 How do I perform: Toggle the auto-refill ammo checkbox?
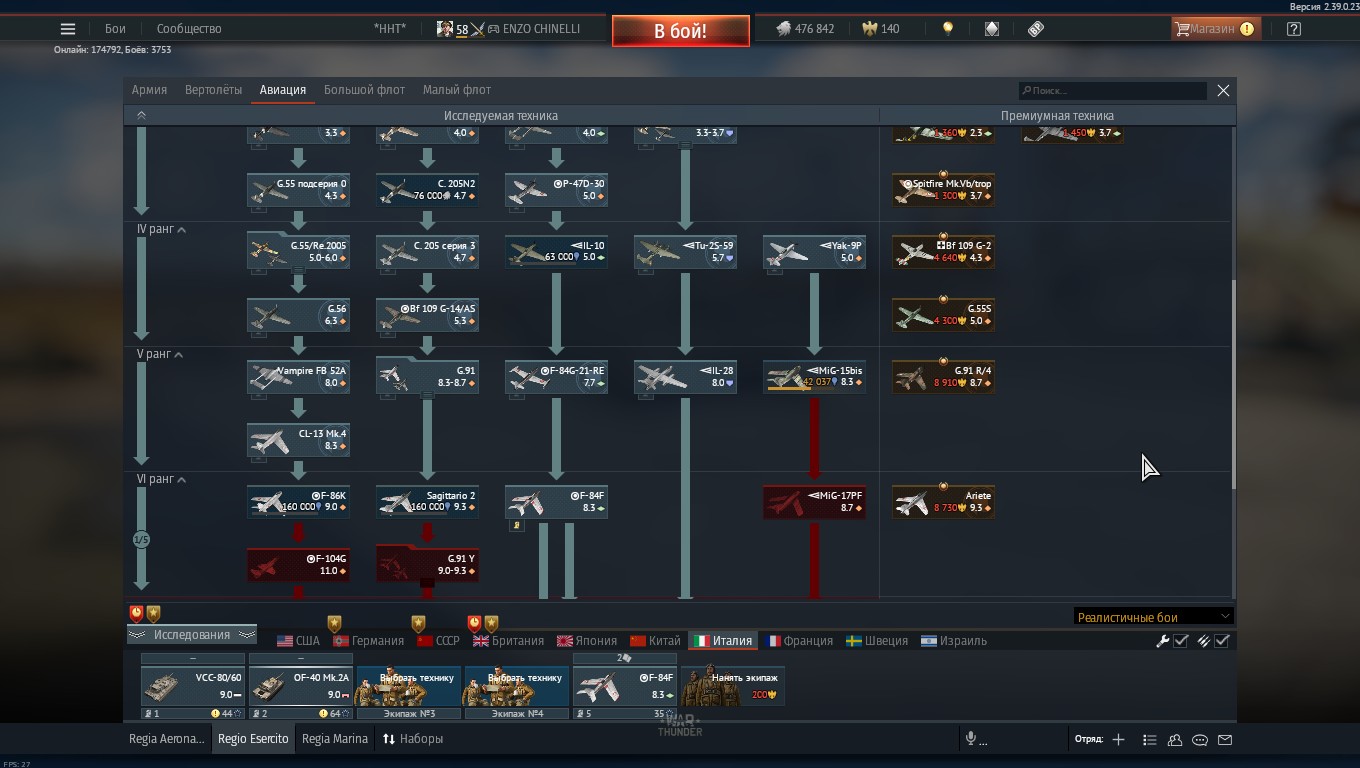pyautogui.click(x=1222, y=641)
